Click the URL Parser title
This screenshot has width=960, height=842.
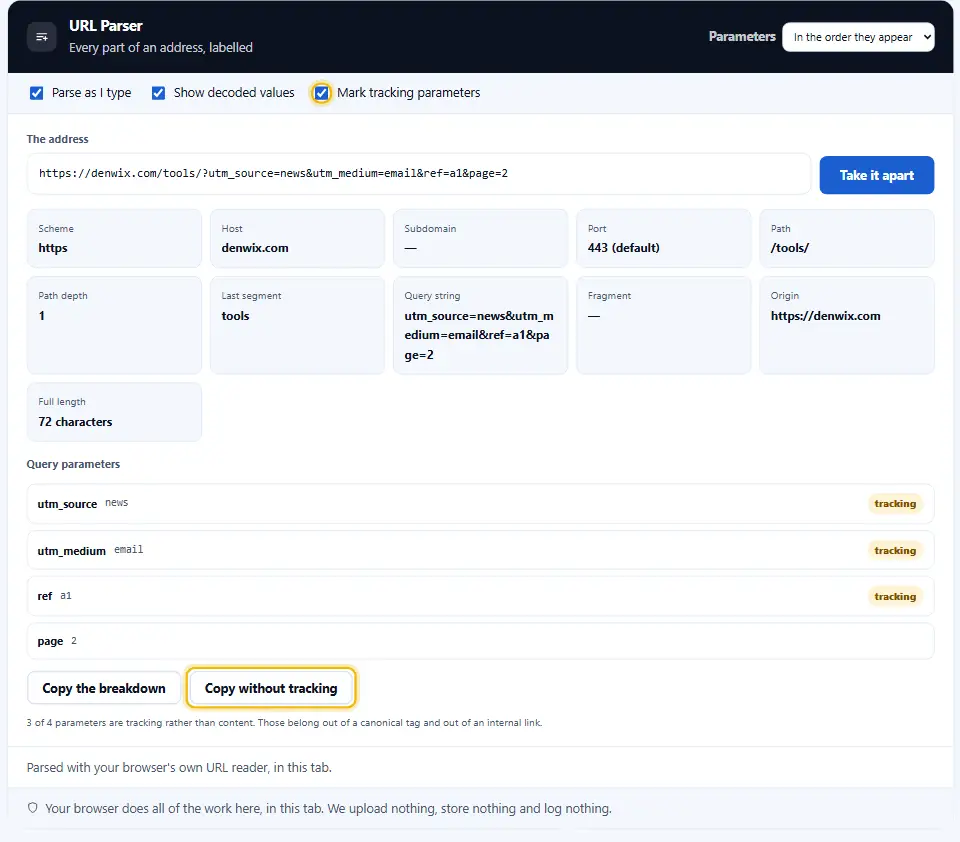(x=105, y=26)
